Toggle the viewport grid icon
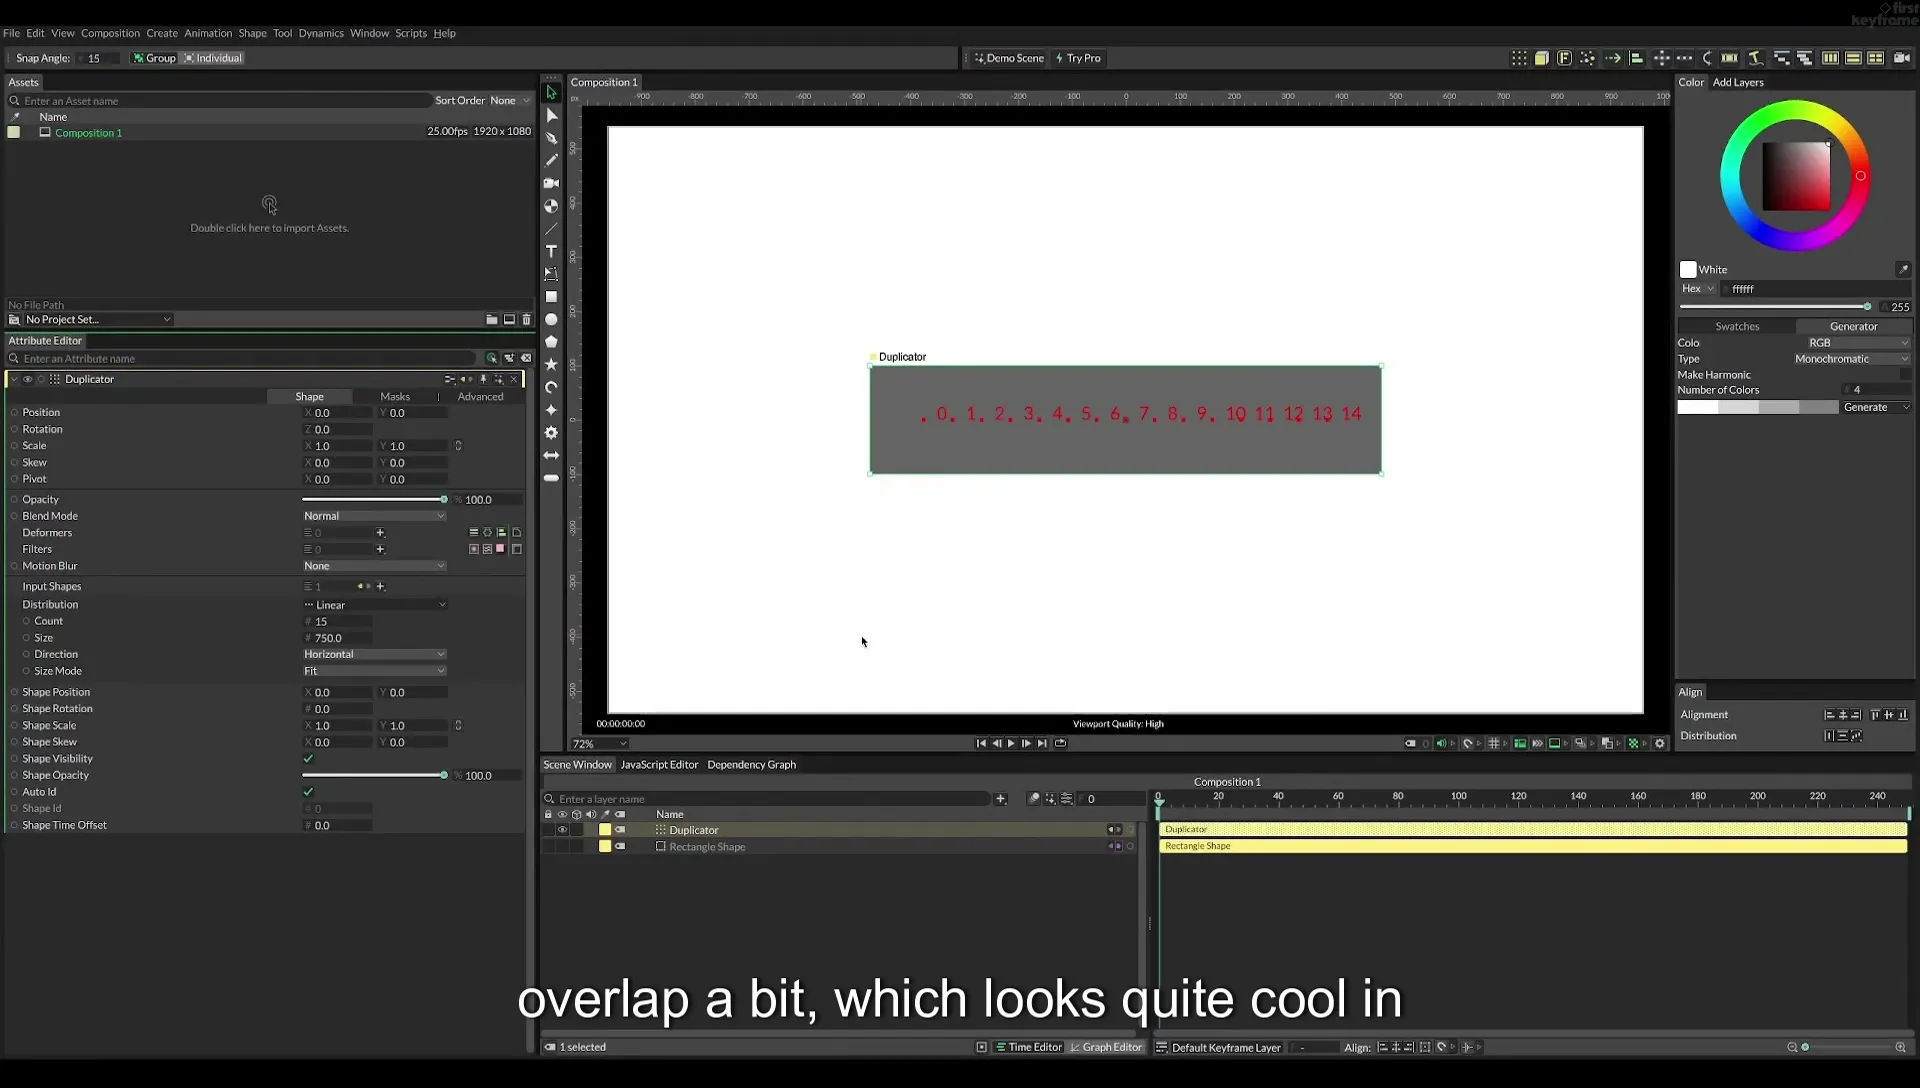 [x=1493, y=743]
